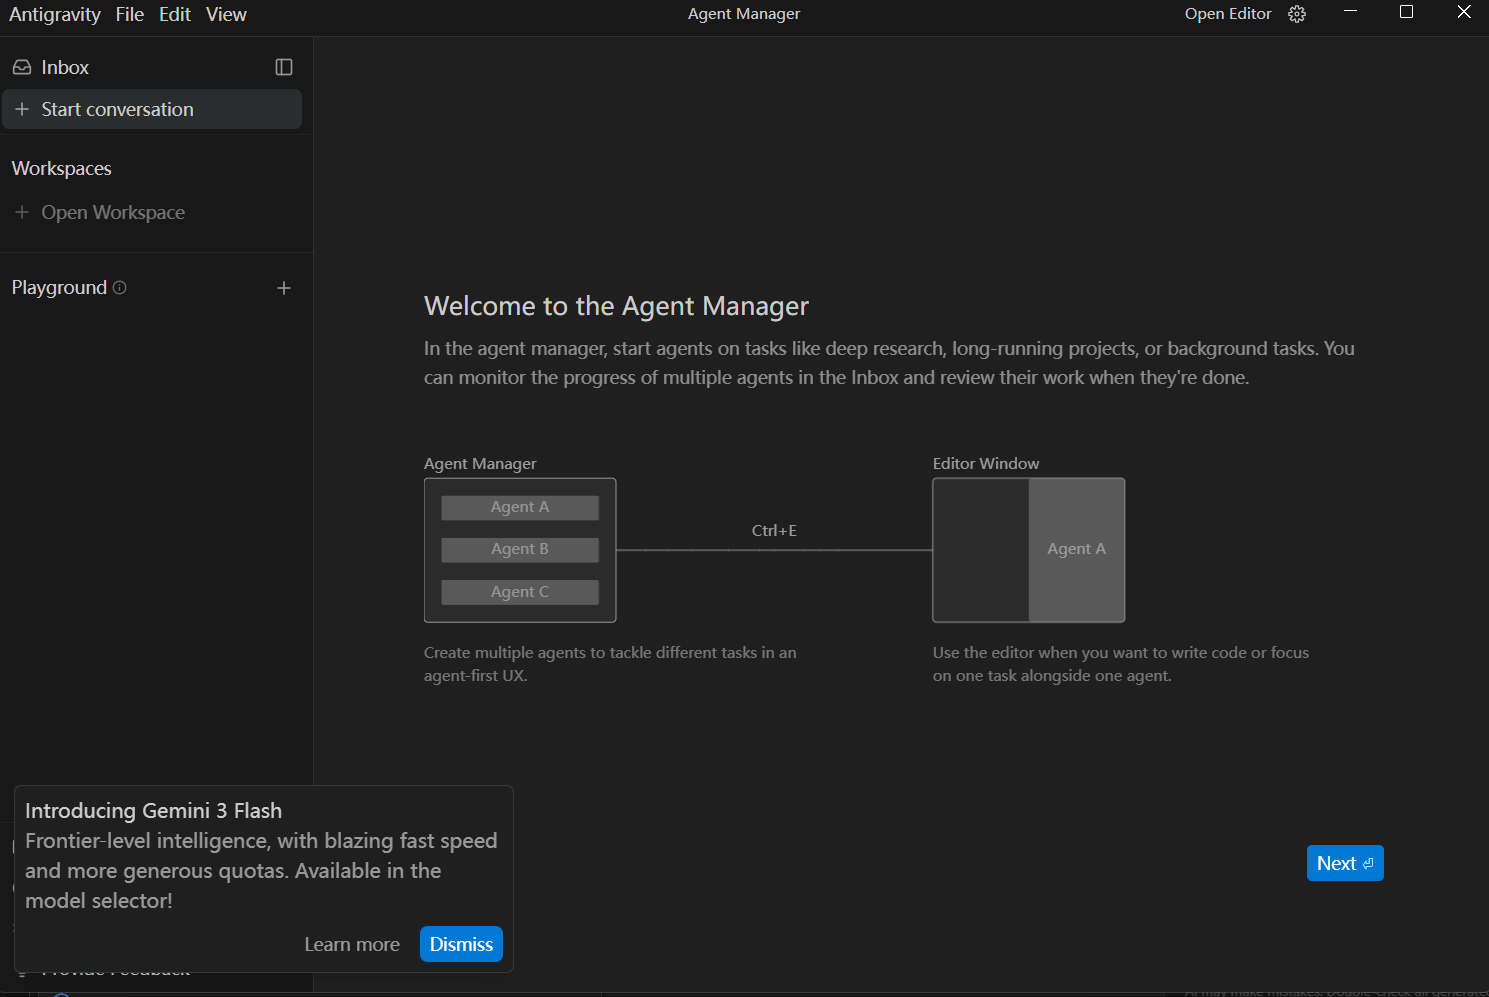Click Open Editor in the title bar

tap(1227, 14)
